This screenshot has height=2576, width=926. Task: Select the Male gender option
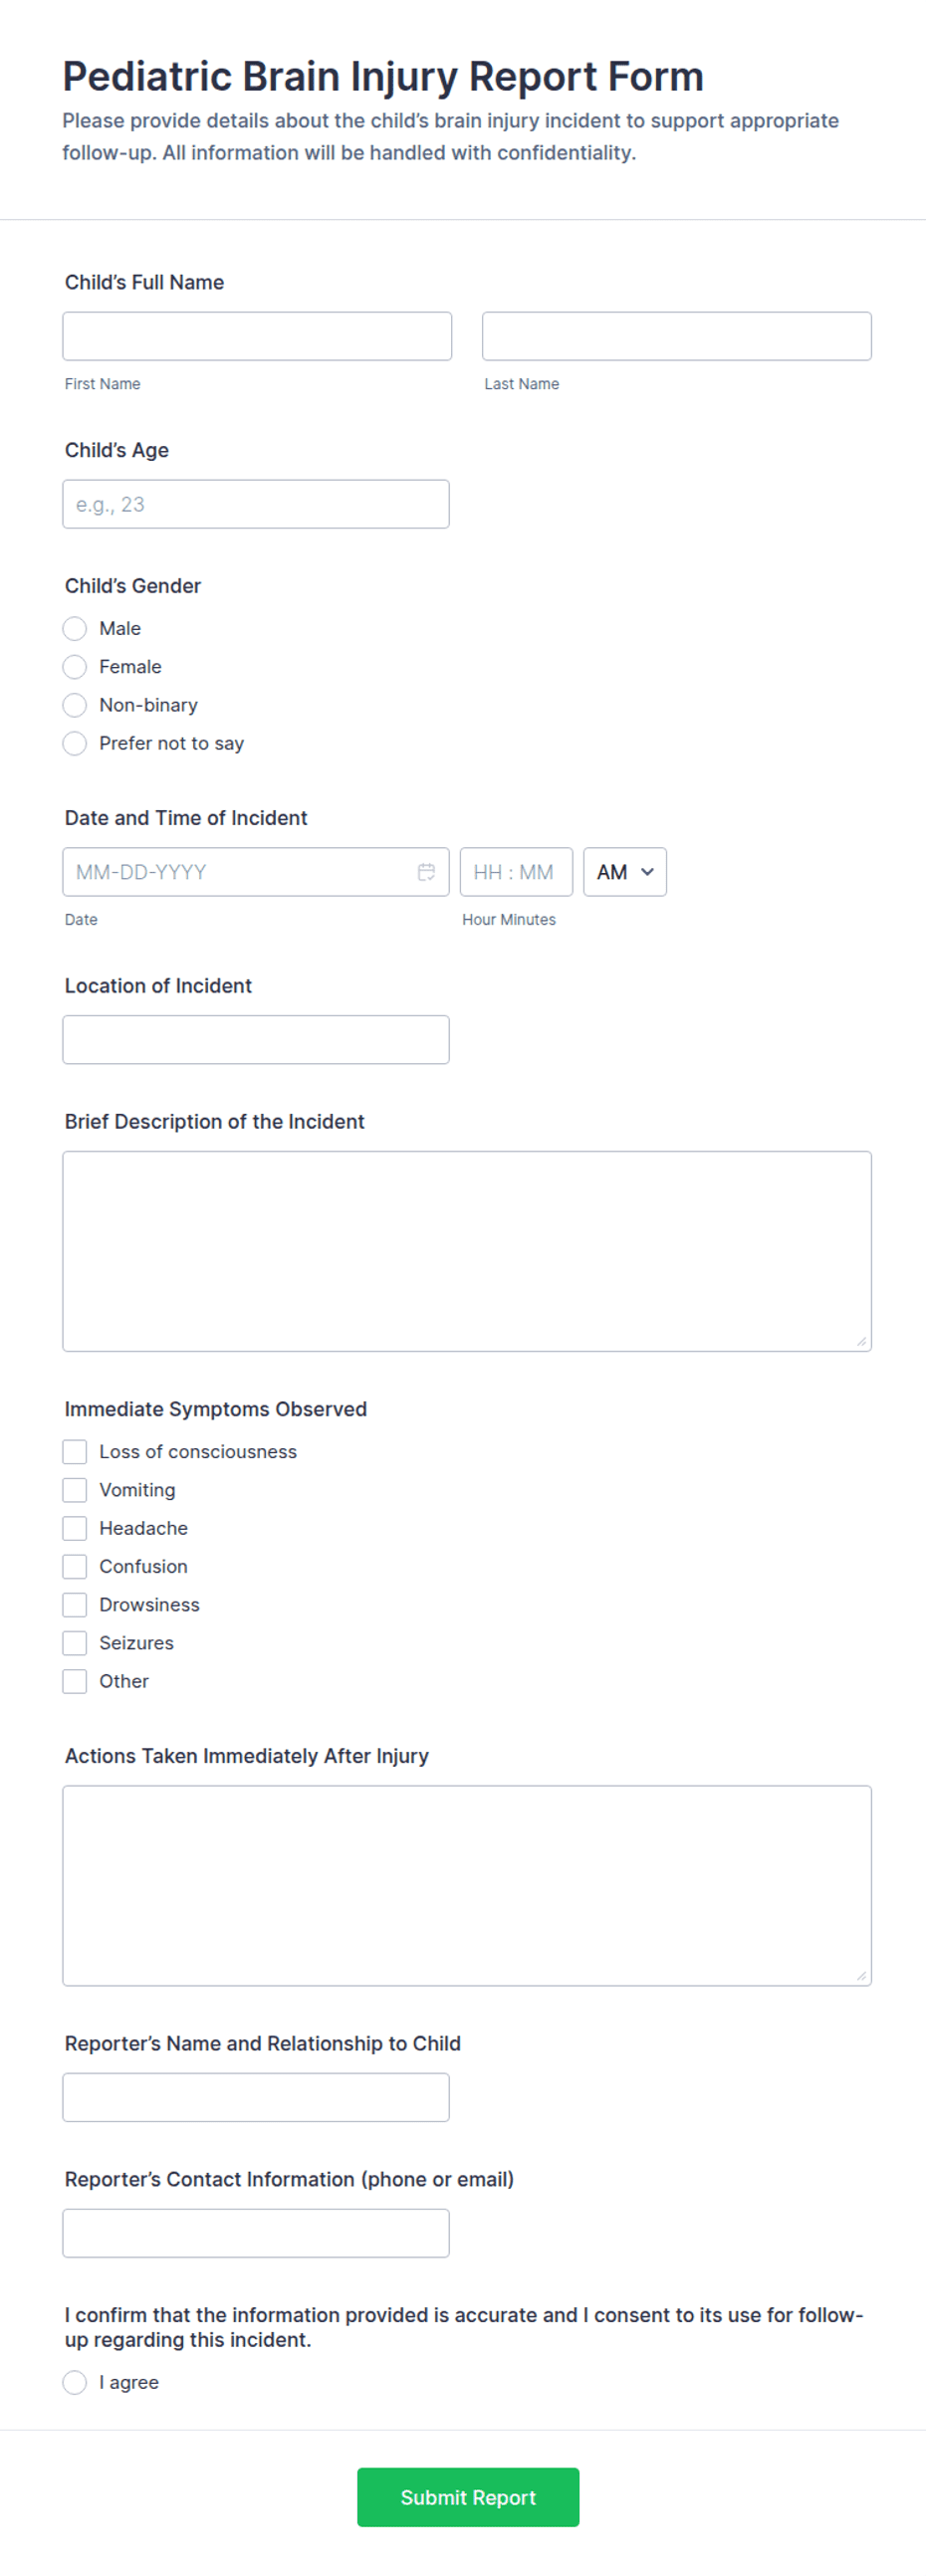pyautogui.click(x=75, y=628)
